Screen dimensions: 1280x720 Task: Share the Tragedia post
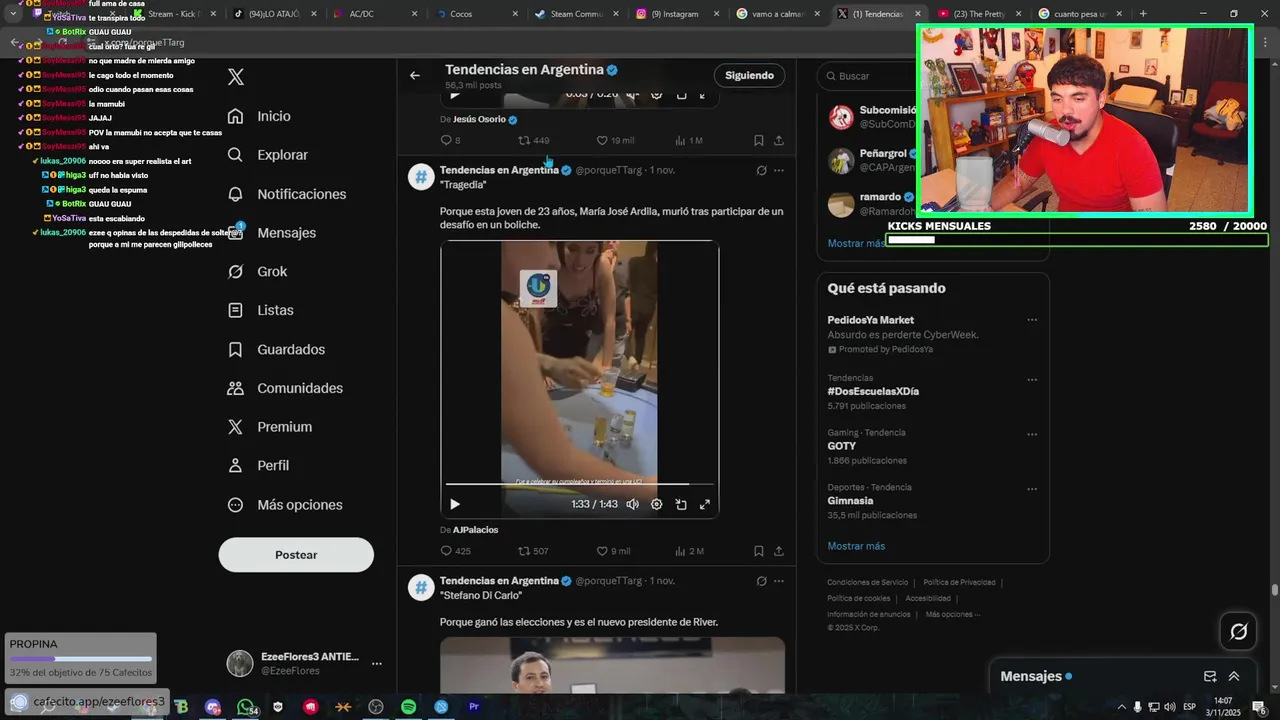779,552
